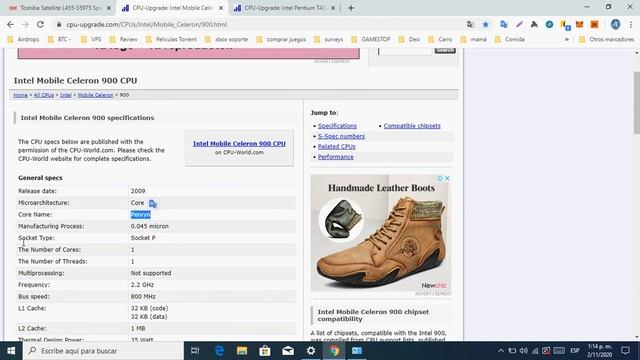This screenshot has height=360, width=640.
Task: Open Settings gear on the taskbar
Action: [x=311, y=351]
